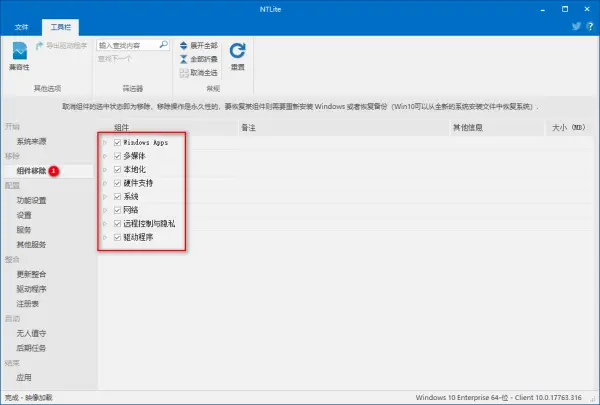600x405 pixels.
Task: Uncheck the 系统 component checkbox
Action: [117, 196]
